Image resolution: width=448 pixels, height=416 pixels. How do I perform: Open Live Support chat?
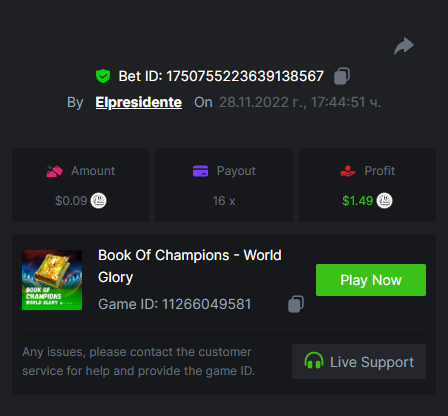(359, 362)
